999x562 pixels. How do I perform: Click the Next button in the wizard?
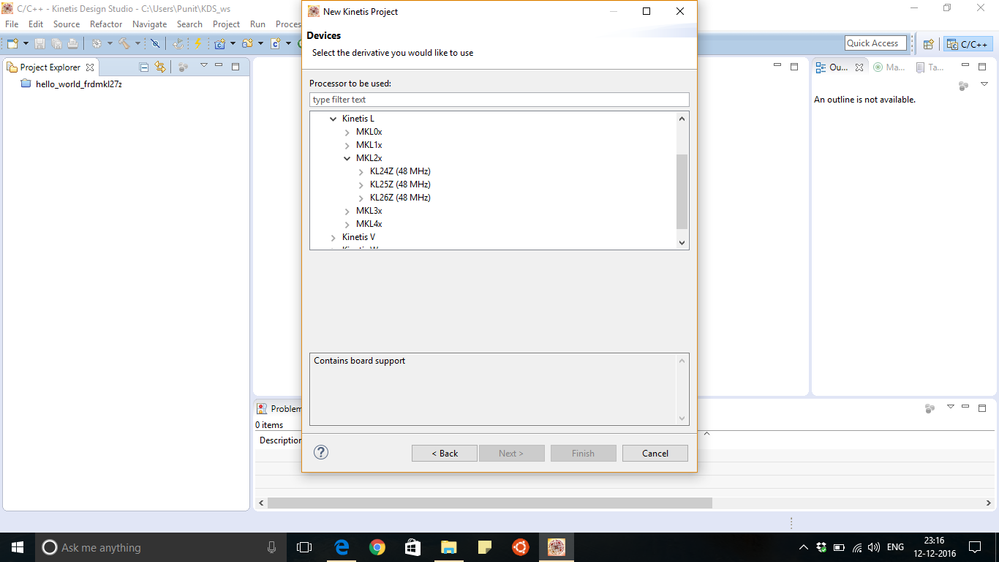click(x=512, y=453)
